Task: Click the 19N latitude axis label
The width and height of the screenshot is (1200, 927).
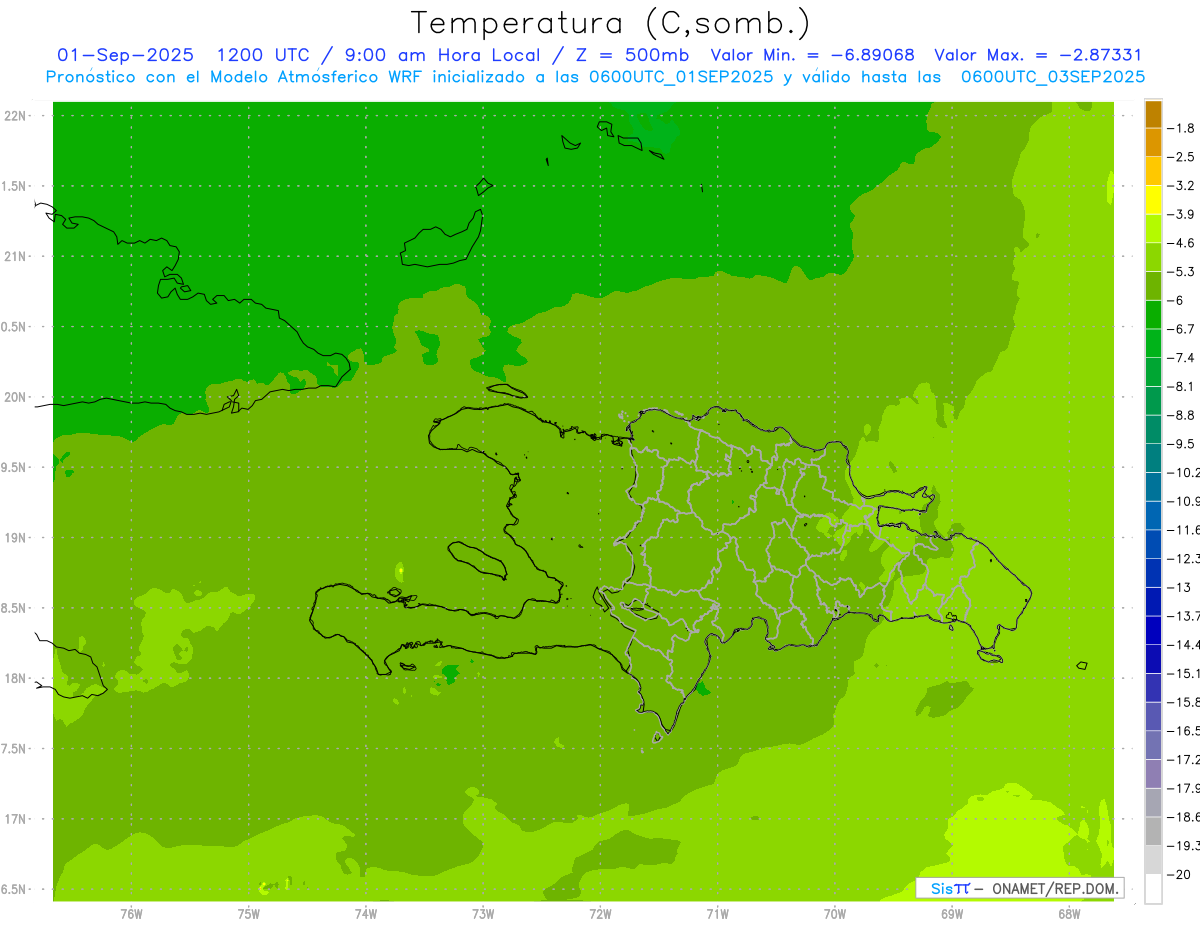Action: [x=15, y=538]
